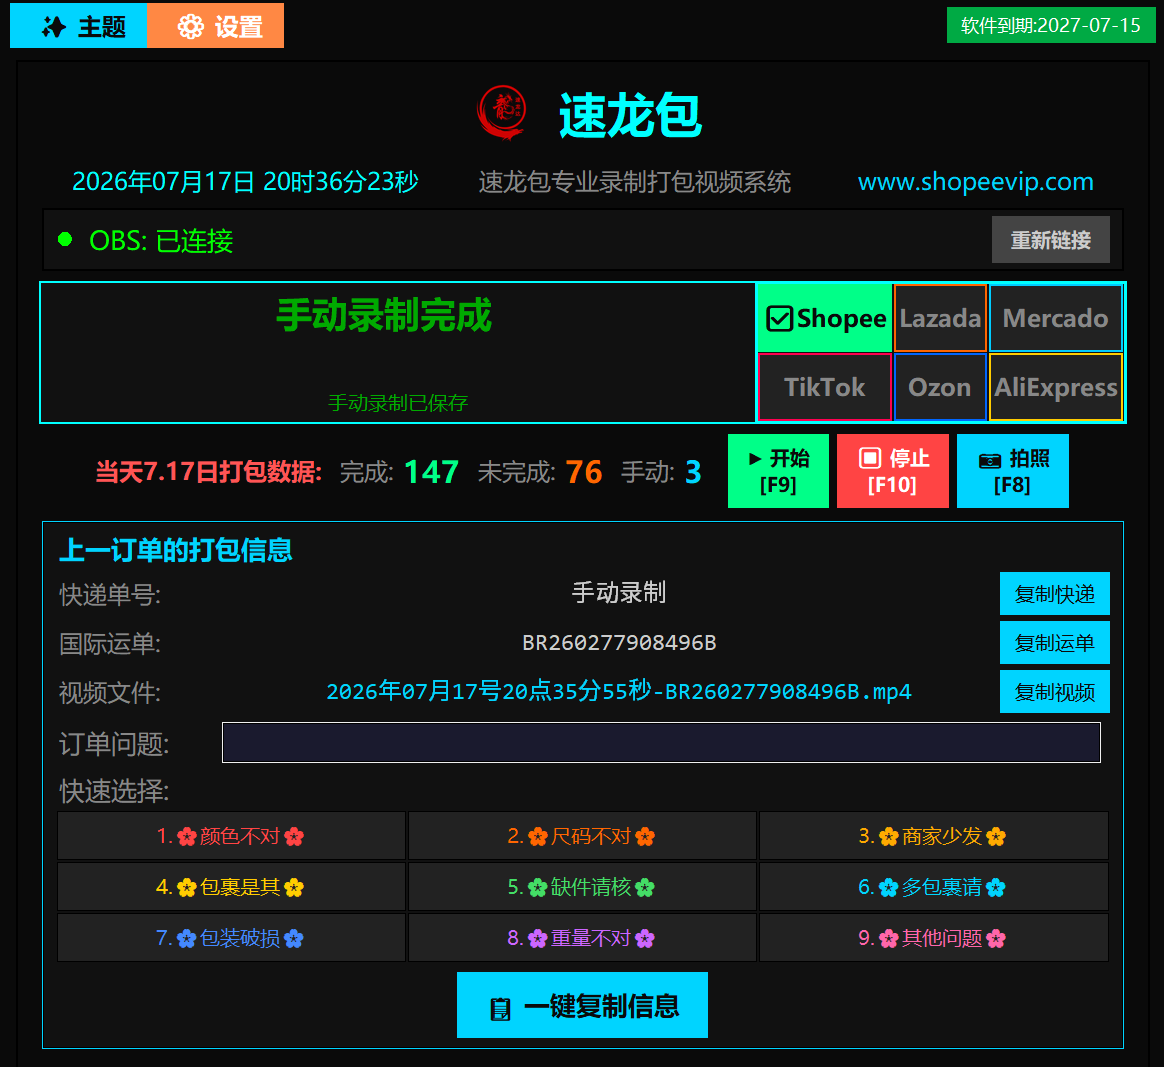1164x1067 pixels.
Task: Click the OBS: 已连接 status text
Action: point(161,241)
